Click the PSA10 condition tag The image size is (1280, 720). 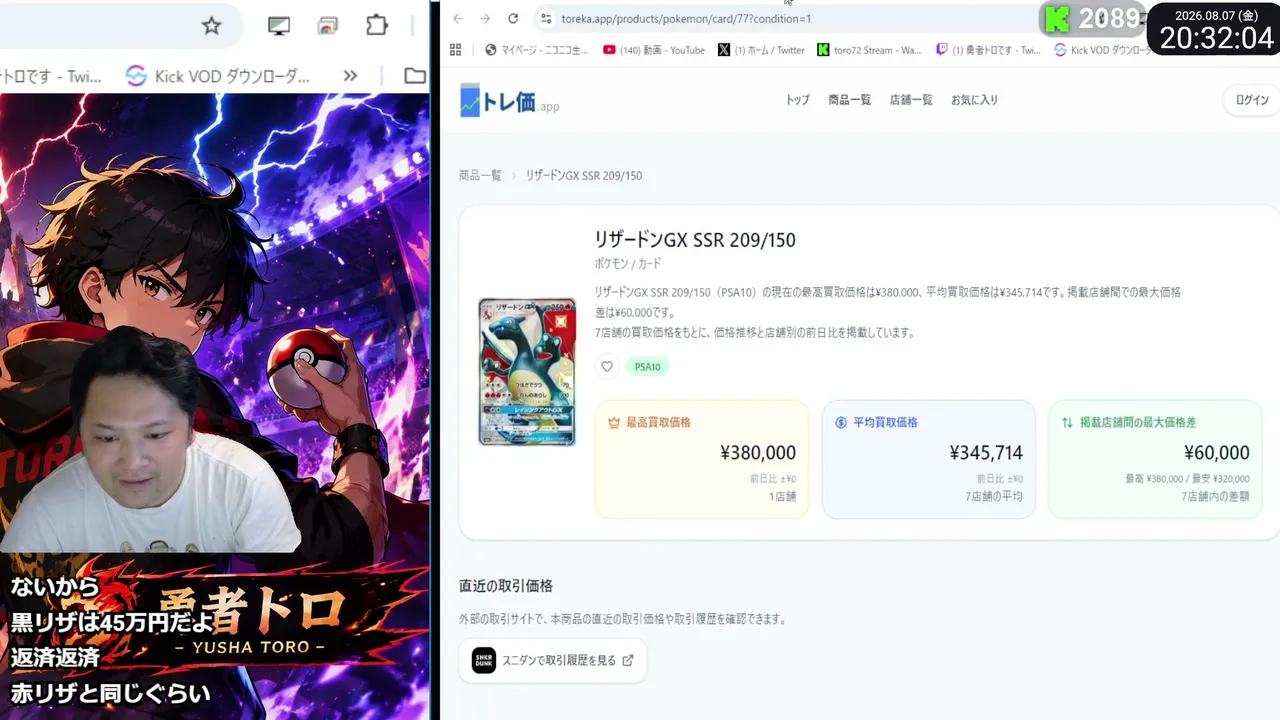pos(648,367)
